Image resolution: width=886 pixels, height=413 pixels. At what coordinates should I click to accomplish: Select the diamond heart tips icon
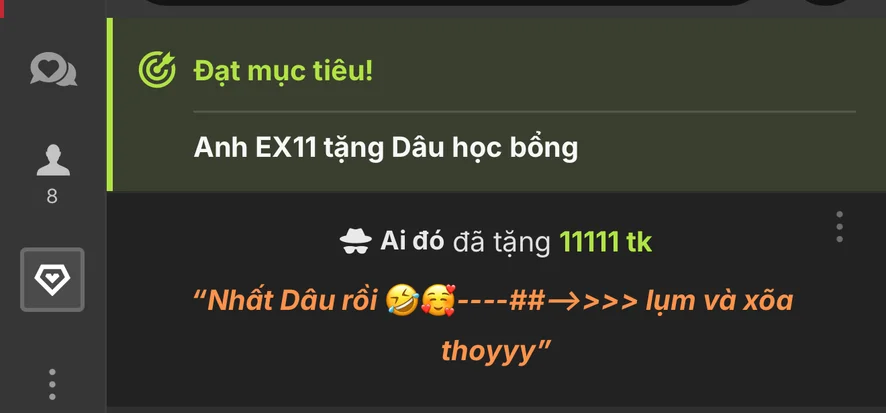click(53, 280)
